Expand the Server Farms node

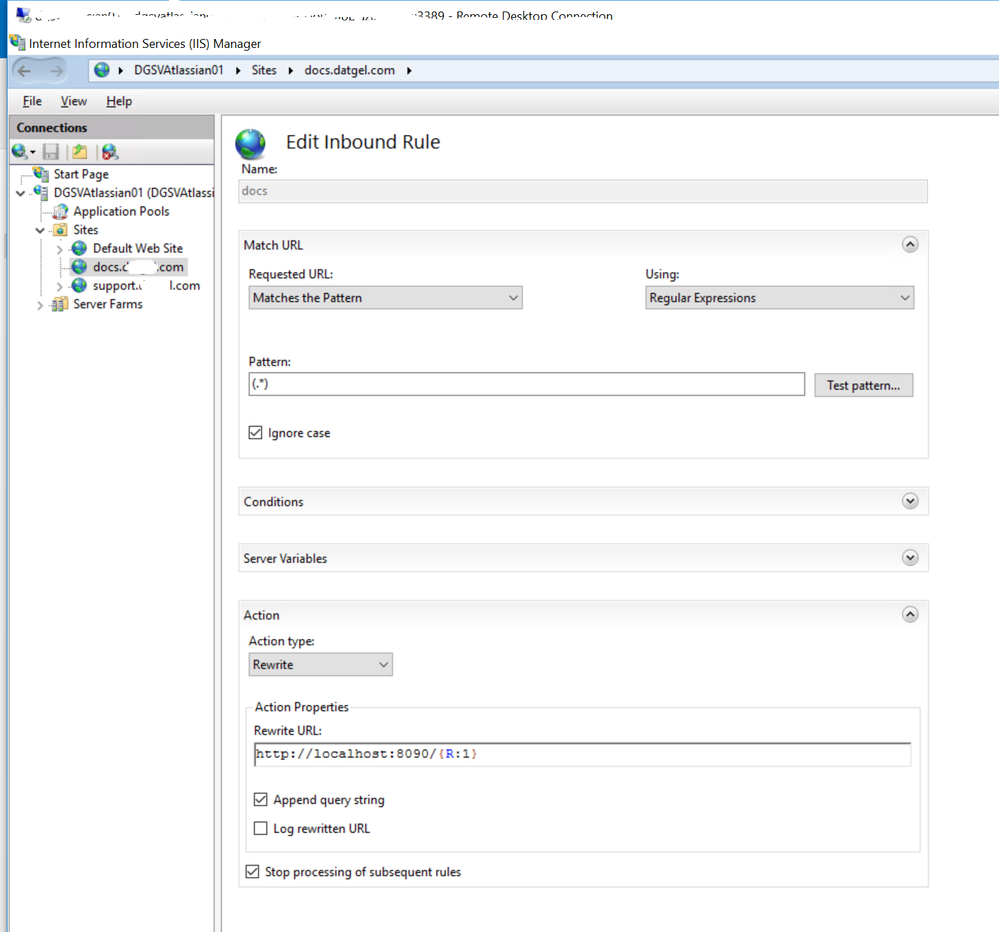40,305
